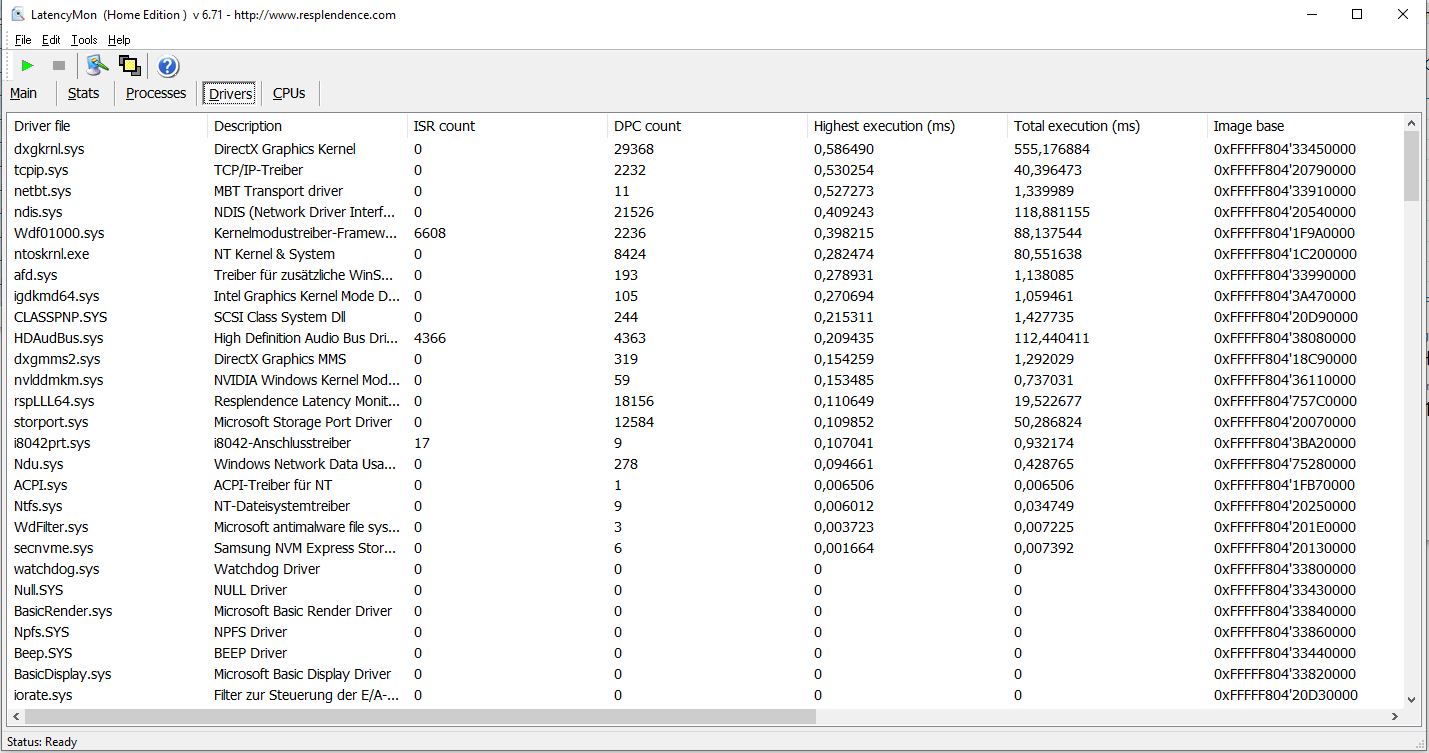Open the blue question mark help icon
1429x753 pixels.
pyautogui.click(x=168, y=66)
